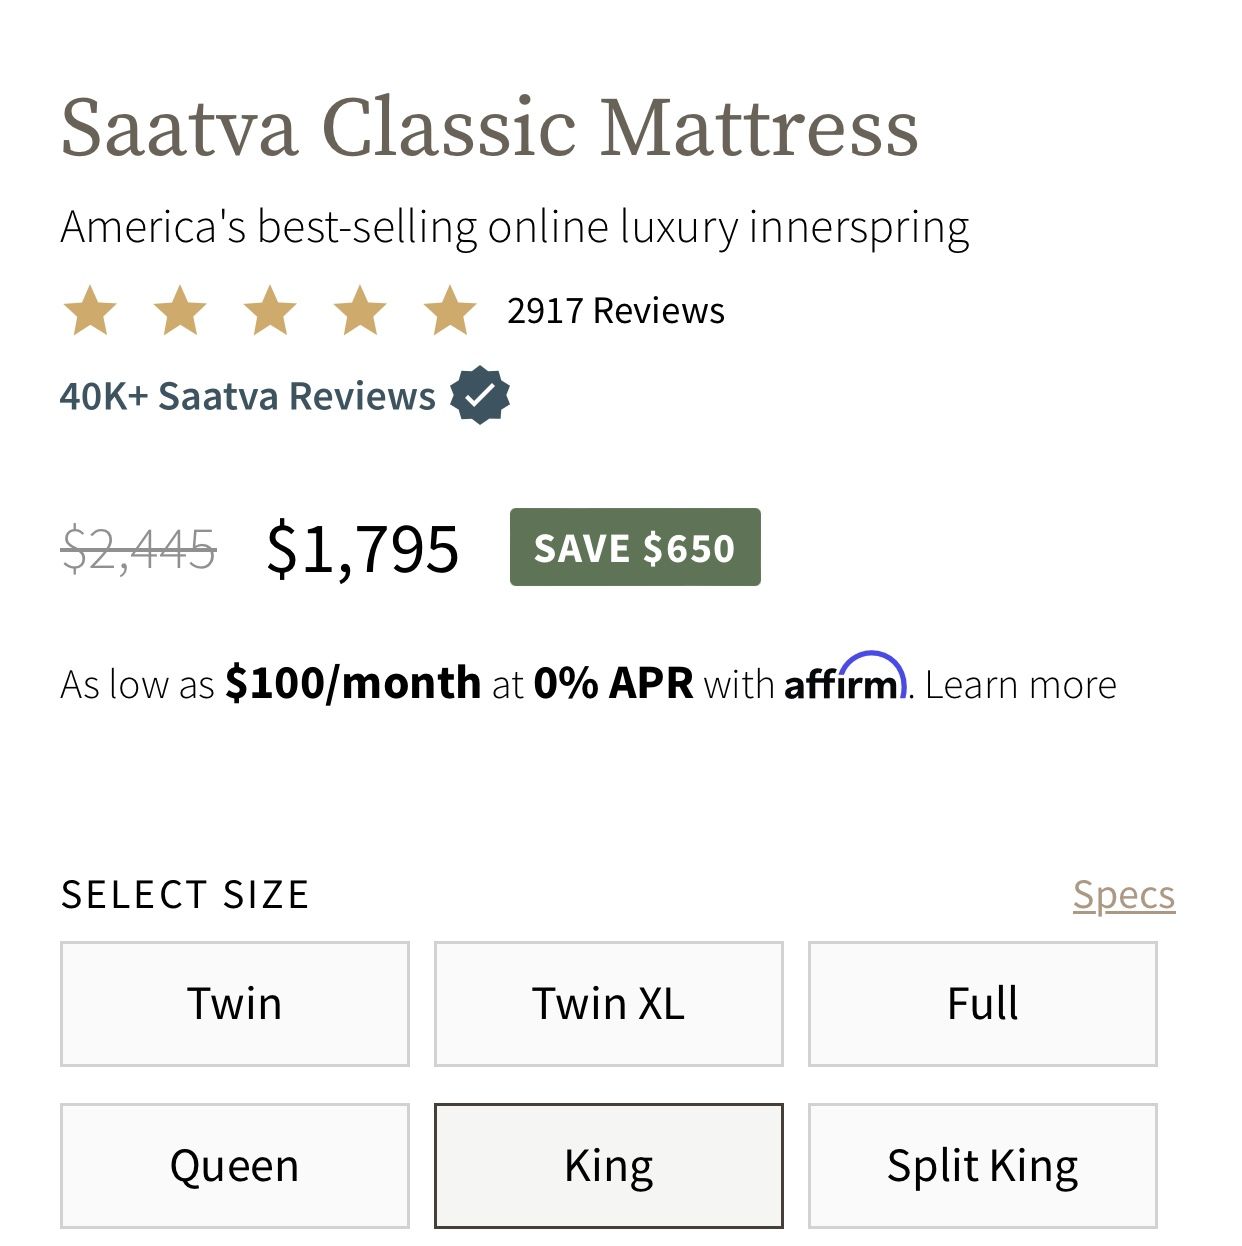1242x1246 pixels.
Task: Open the 2917 Reviews list
Action: click(616, 311)
